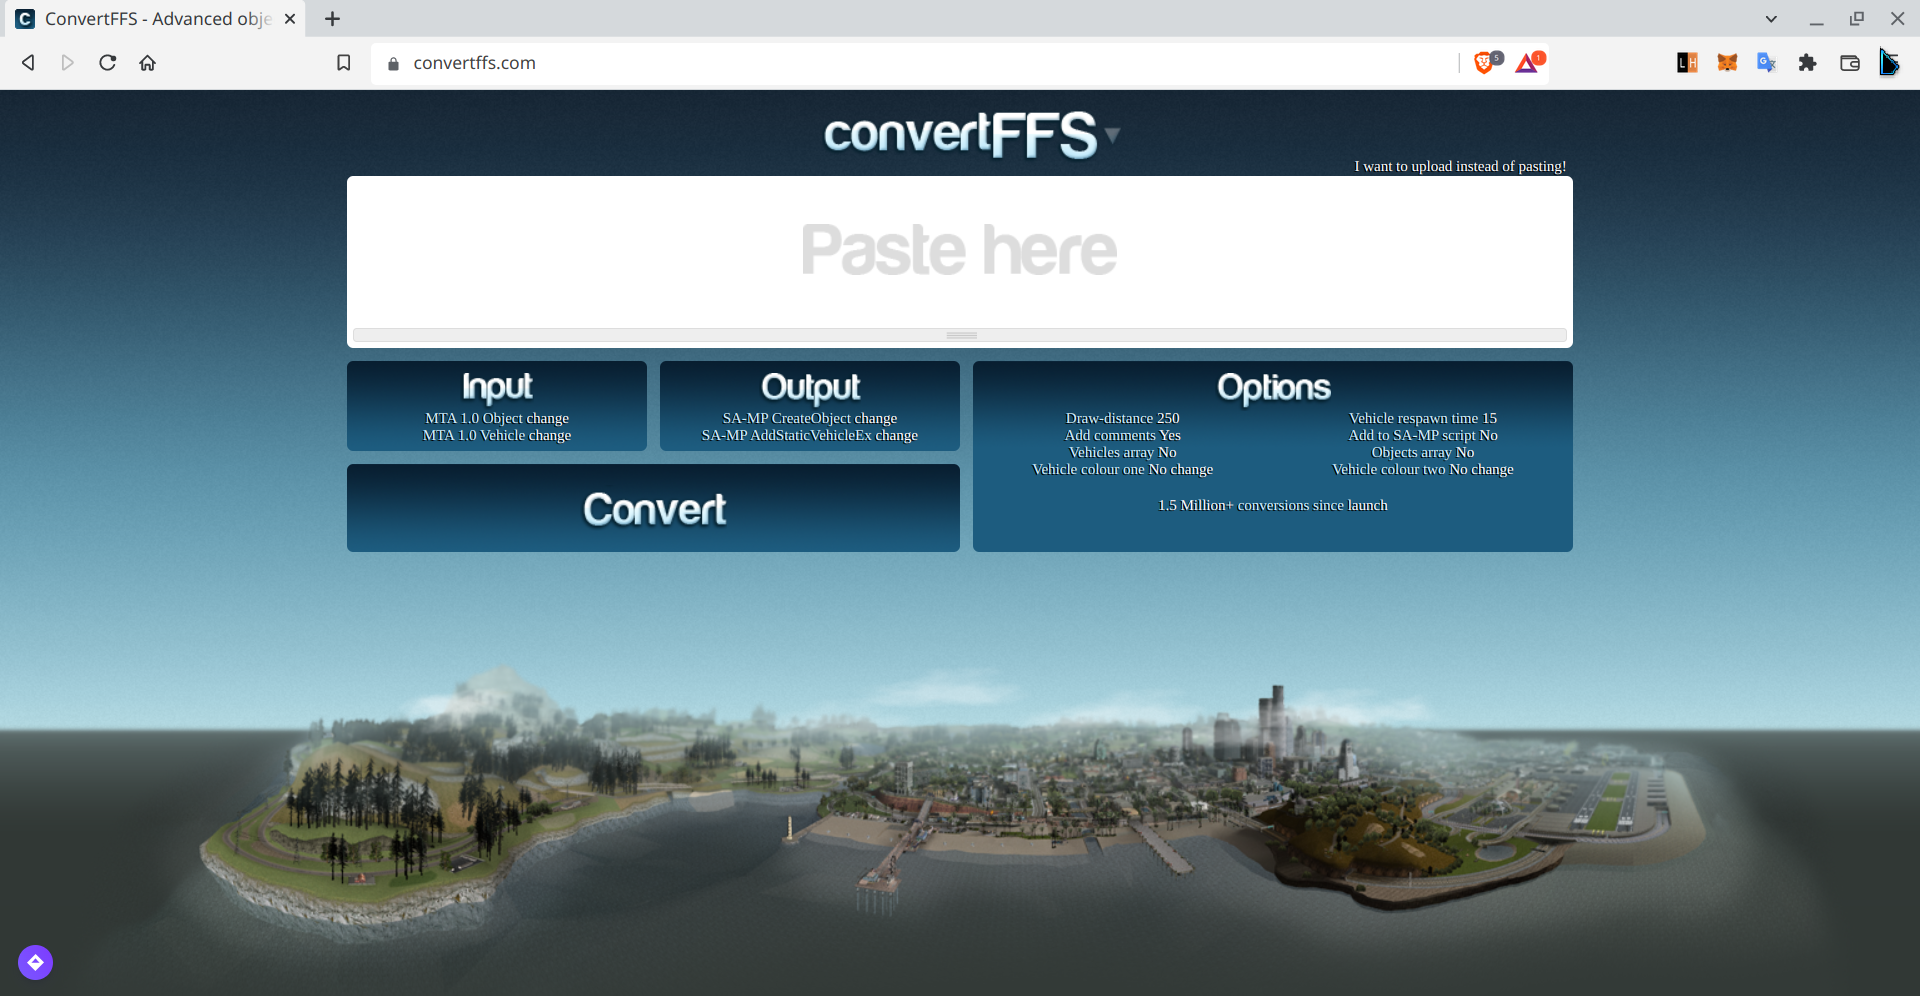
Task: Expand the convertFFS logo dropdown arrow
Action: (x=1112, y=135)
